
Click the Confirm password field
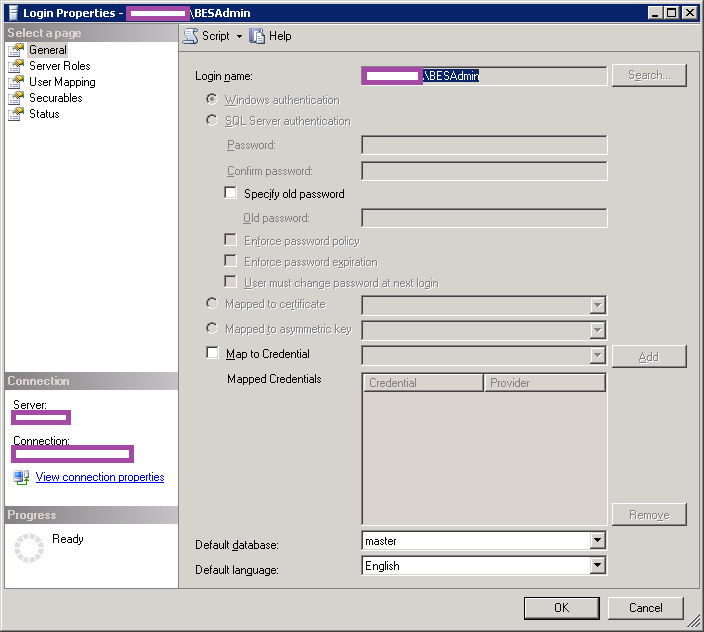[x=484, y=171]
